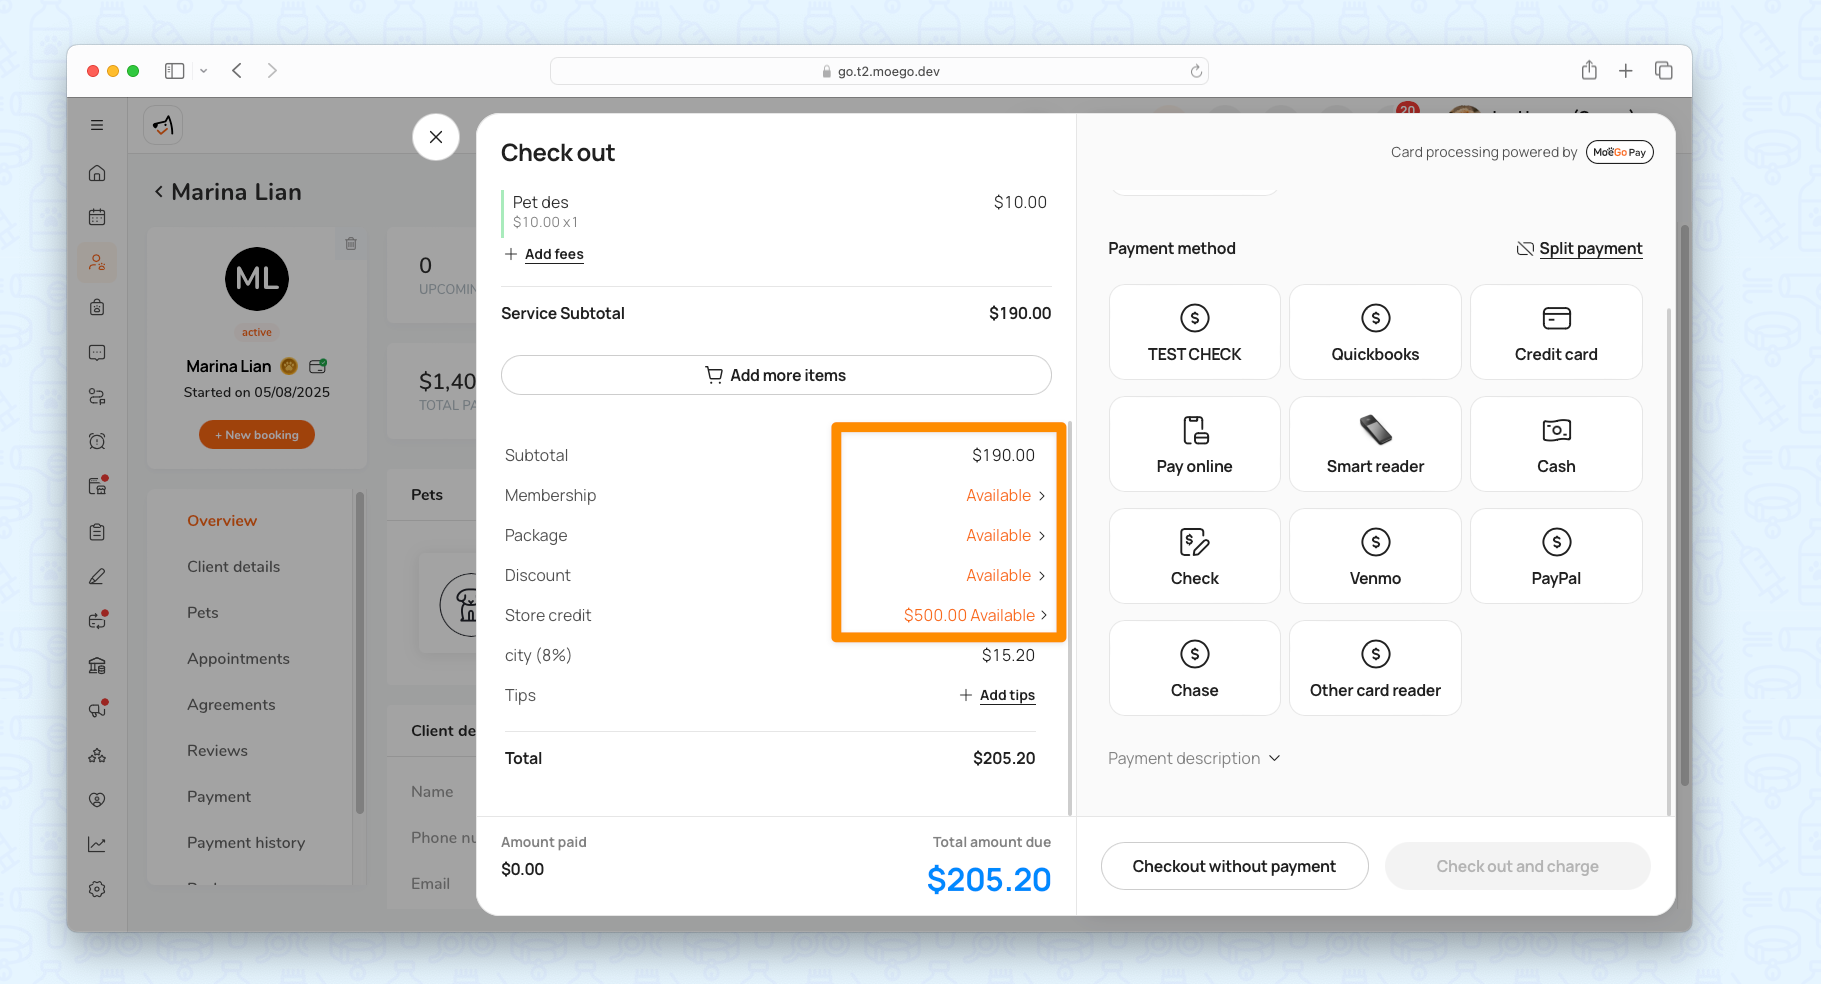Pick the Pay online payment method

tap(1194, 445)
